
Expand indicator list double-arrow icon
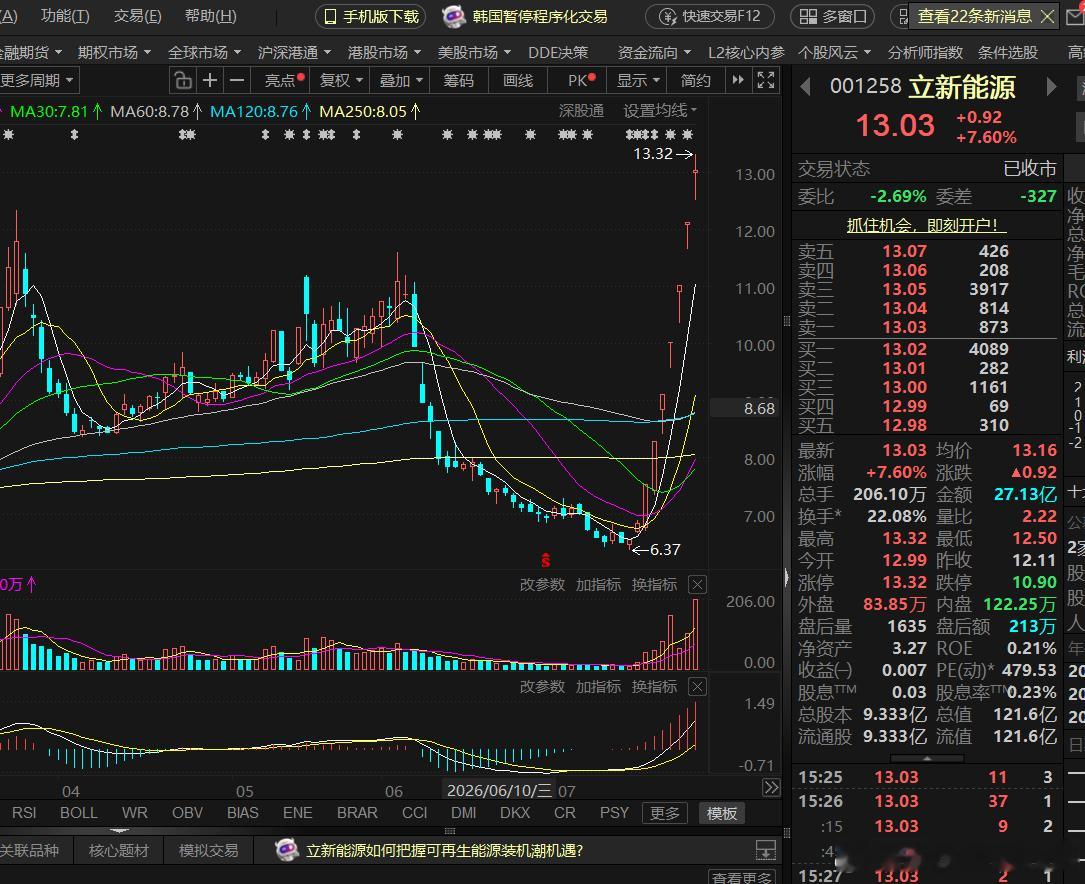[x=771, y=788]
